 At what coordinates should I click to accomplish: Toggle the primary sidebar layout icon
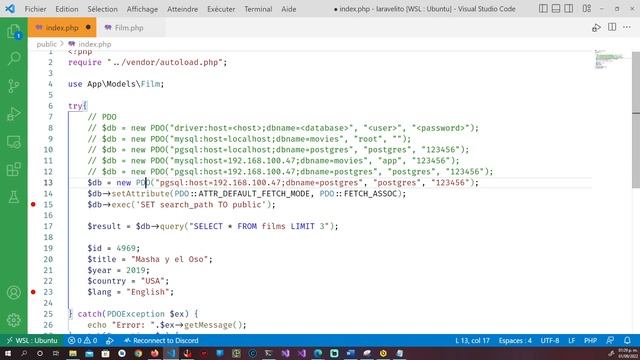pyautogui.click(x=543, y=9)
